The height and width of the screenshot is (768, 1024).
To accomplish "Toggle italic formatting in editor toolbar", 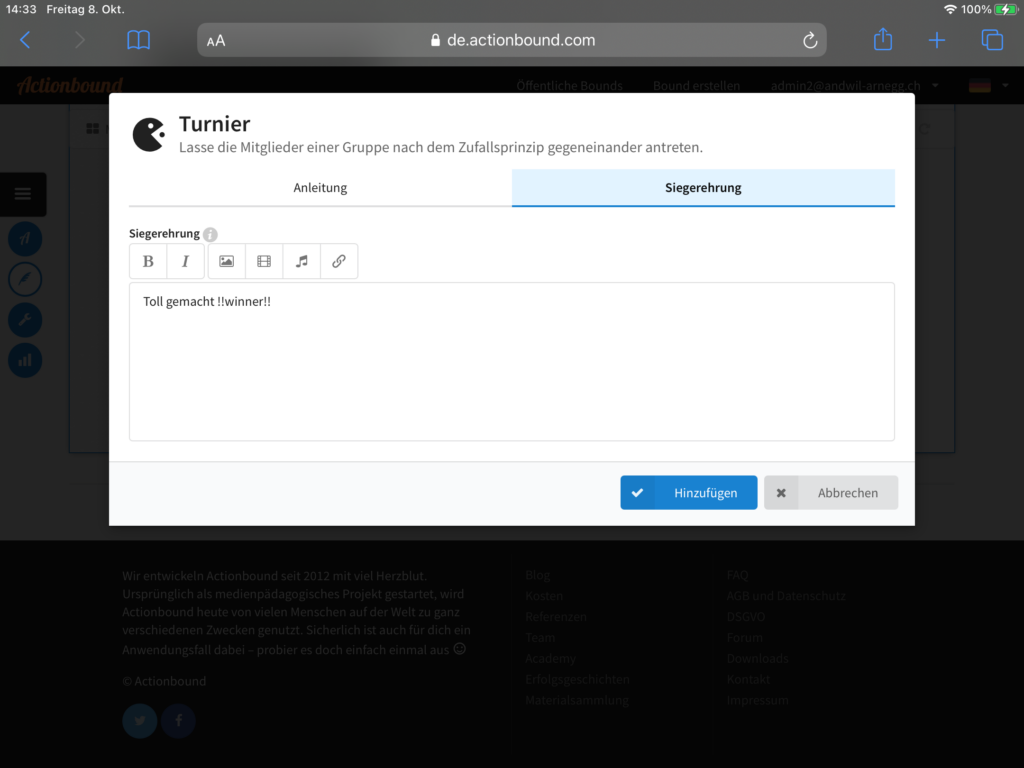I will pos(185,261).
